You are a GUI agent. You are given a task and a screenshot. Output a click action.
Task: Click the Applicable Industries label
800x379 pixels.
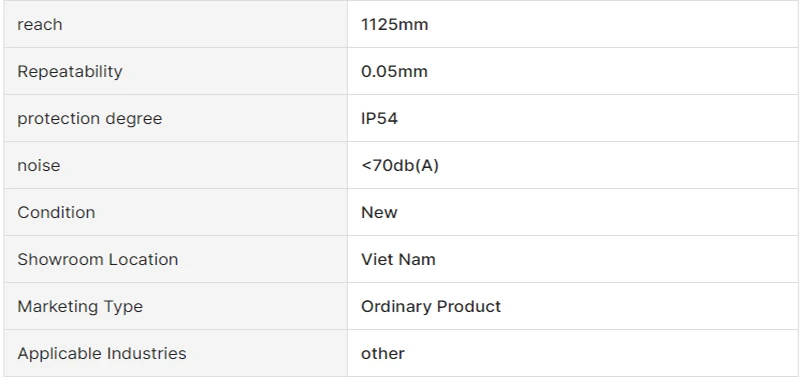(x=102, y=353)
